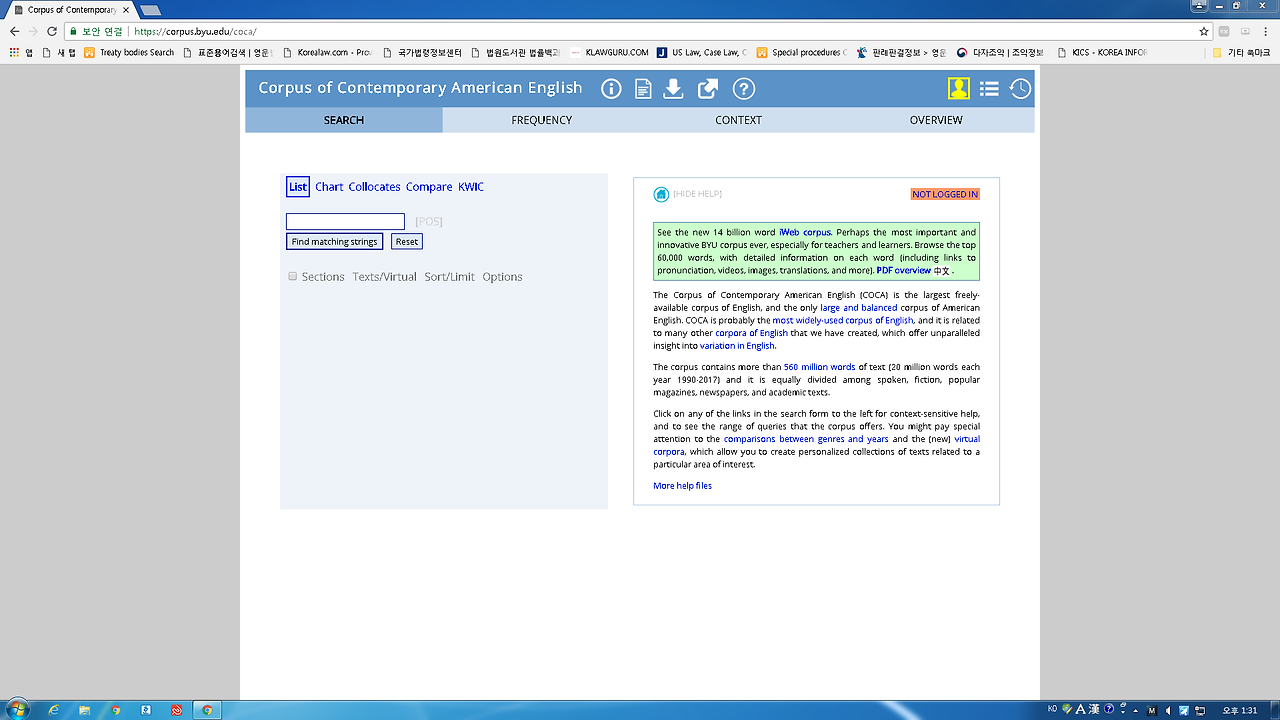Image resolution: width=1280 pixels, height=720 pixels.
Task: Follow the large and balanced link
Action: click(858, 308)
